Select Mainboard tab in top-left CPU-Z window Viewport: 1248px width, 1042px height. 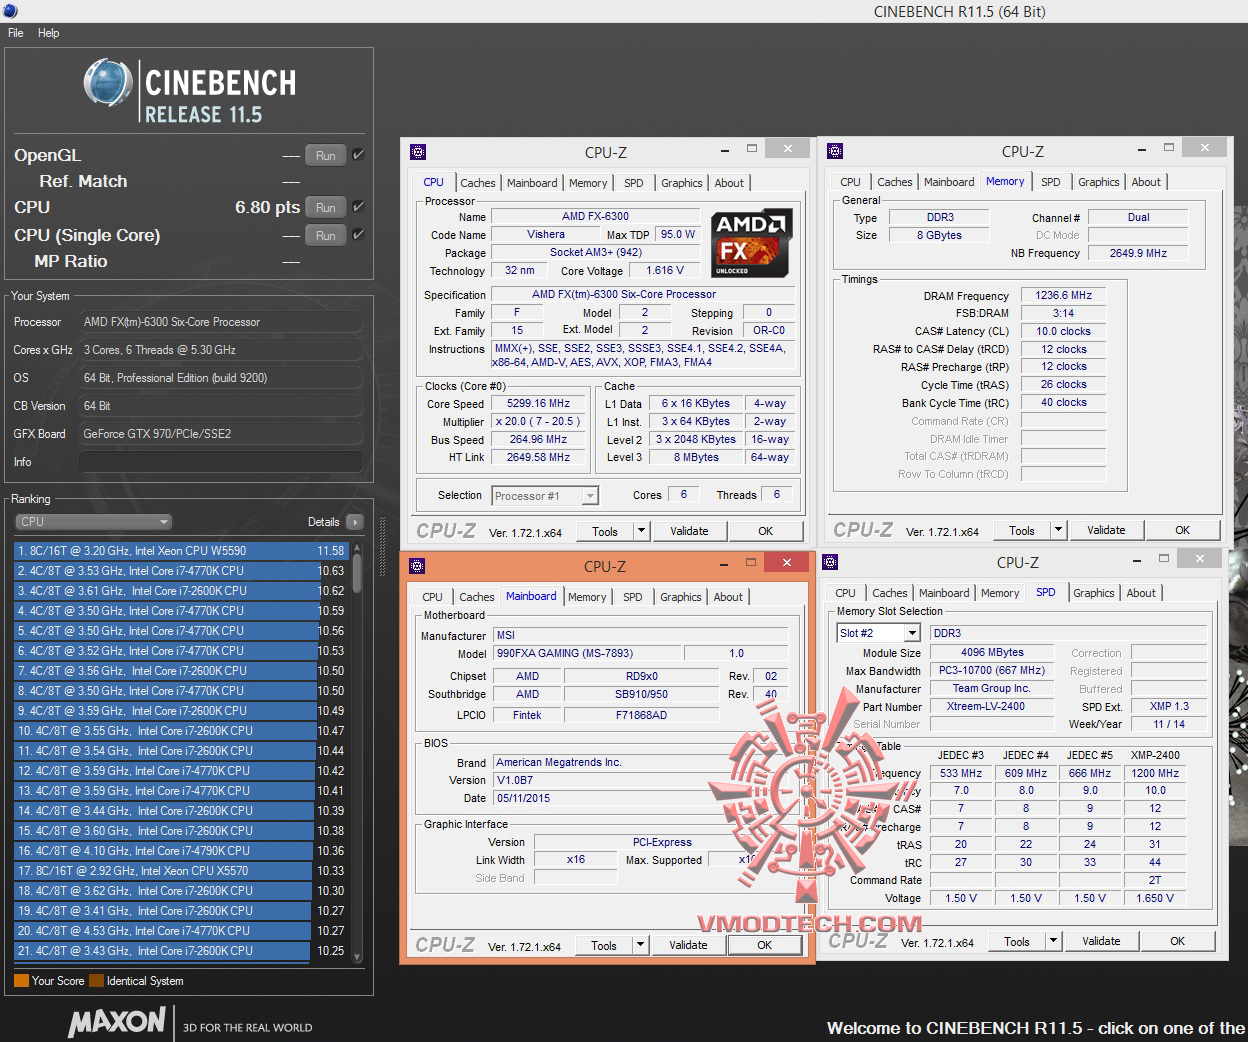click(532, 183)
